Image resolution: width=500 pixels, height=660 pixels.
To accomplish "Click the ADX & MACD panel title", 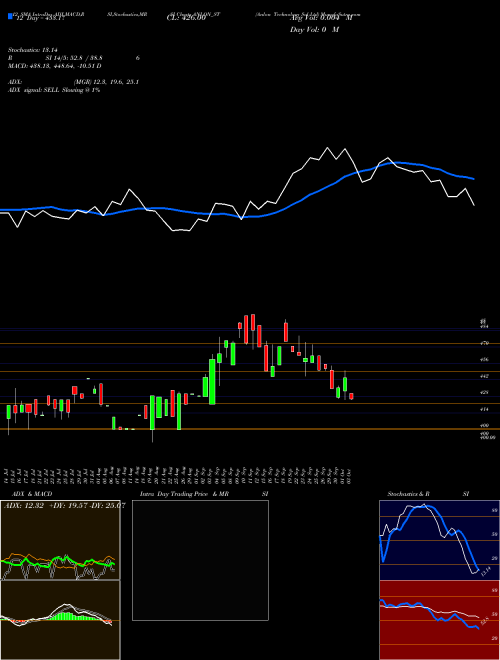I will [32, 494].
